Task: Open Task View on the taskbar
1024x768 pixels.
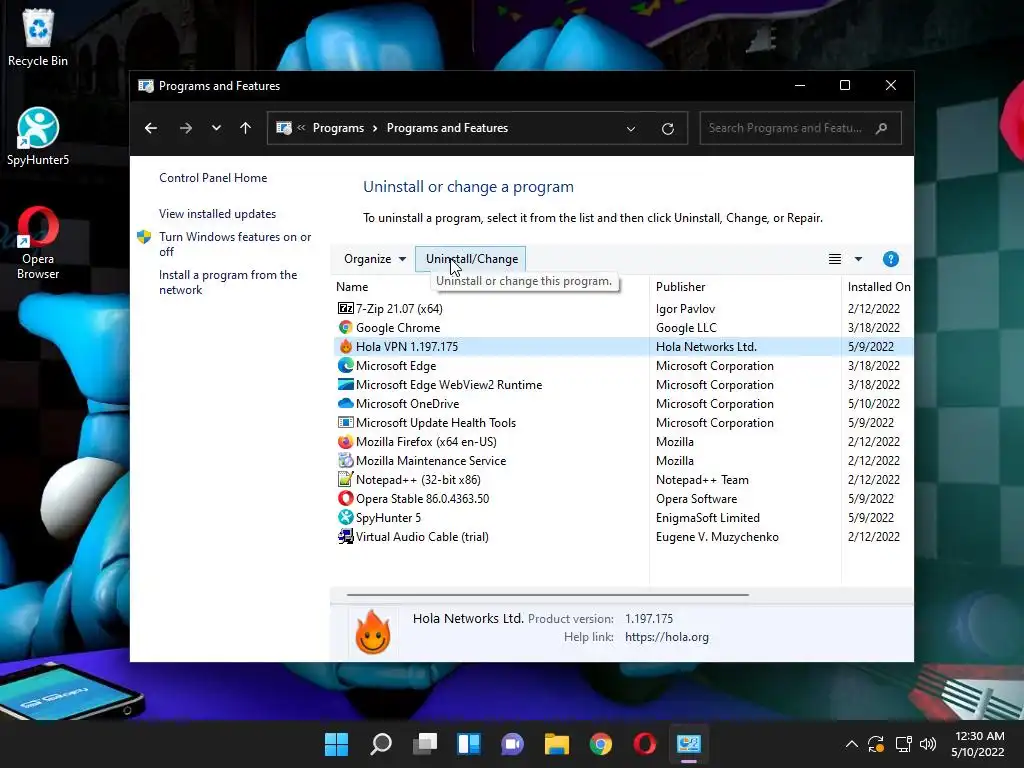Action: (424, 744)
